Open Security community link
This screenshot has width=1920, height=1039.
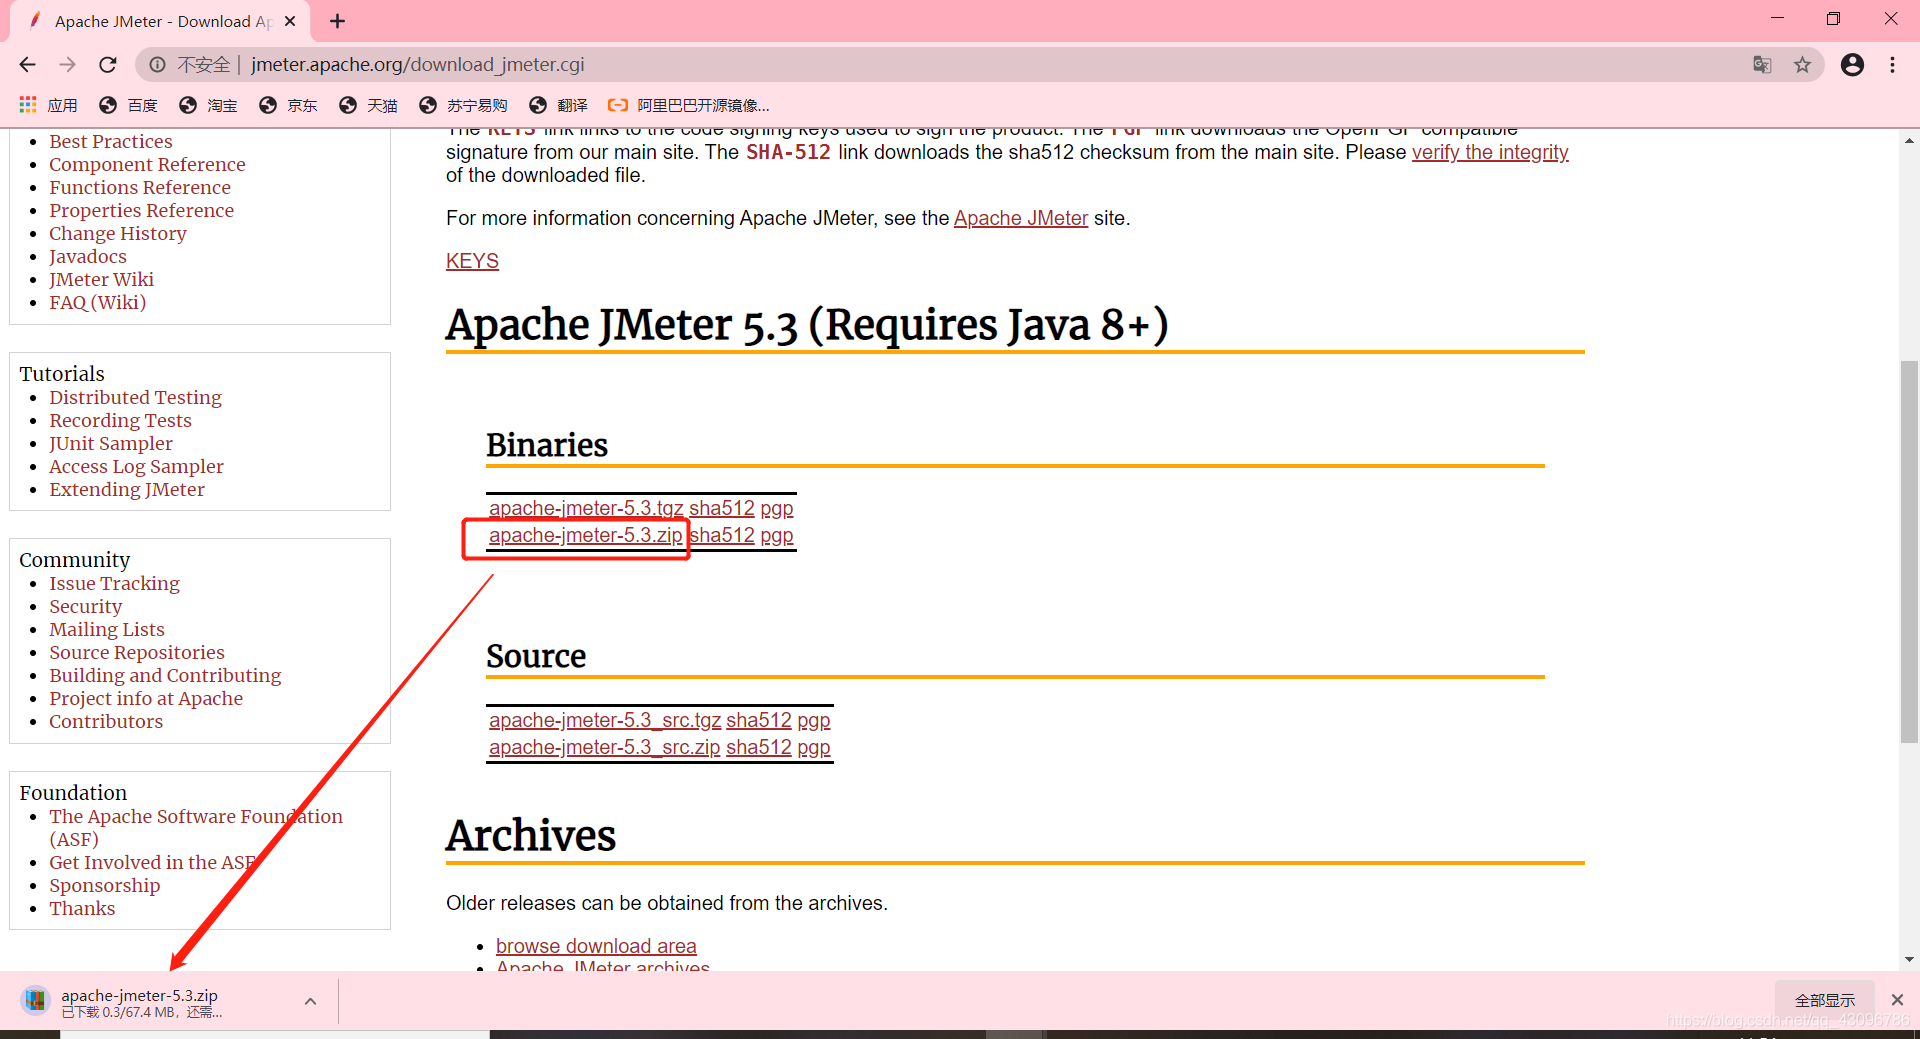click(x=86, y=606)
